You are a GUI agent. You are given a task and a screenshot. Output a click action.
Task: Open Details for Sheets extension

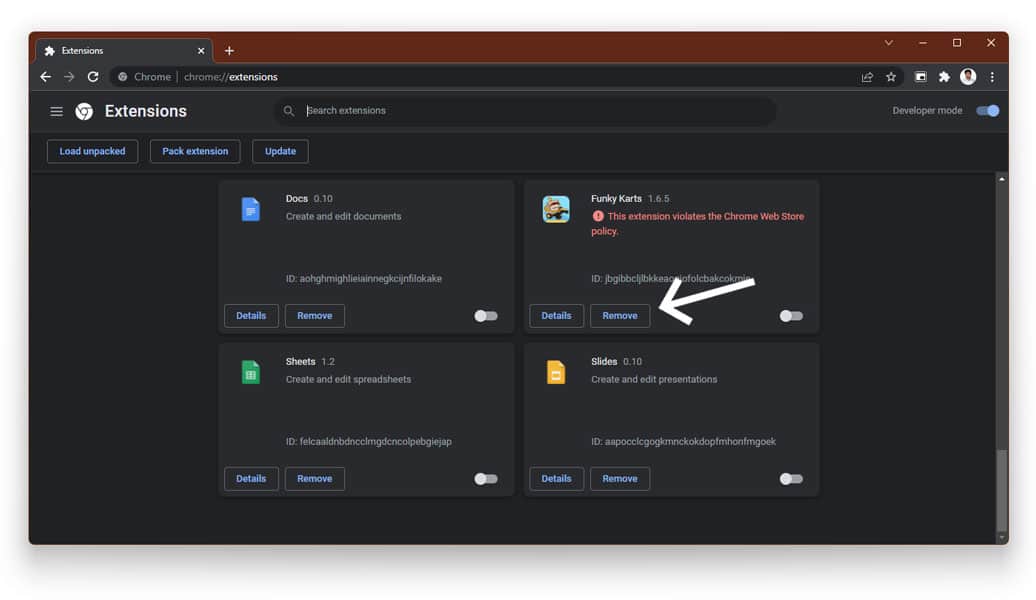click(x=251, y=479)
